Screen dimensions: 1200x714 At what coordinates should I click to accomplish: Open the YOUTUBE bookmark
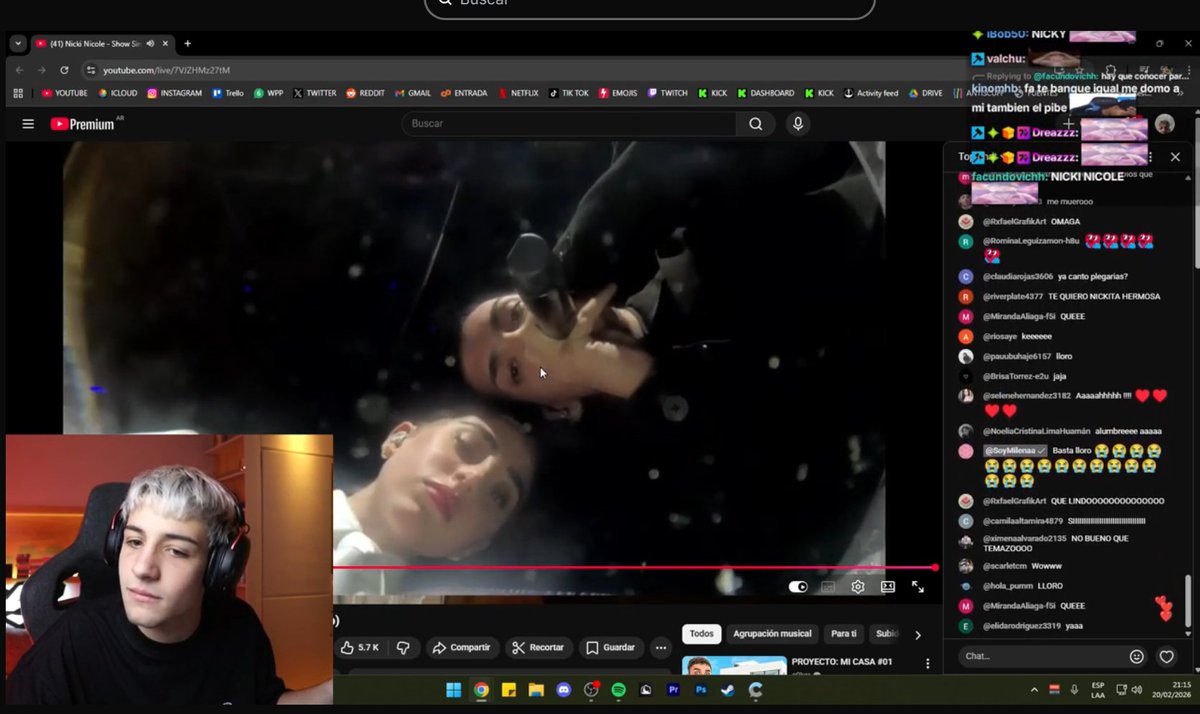65,93
